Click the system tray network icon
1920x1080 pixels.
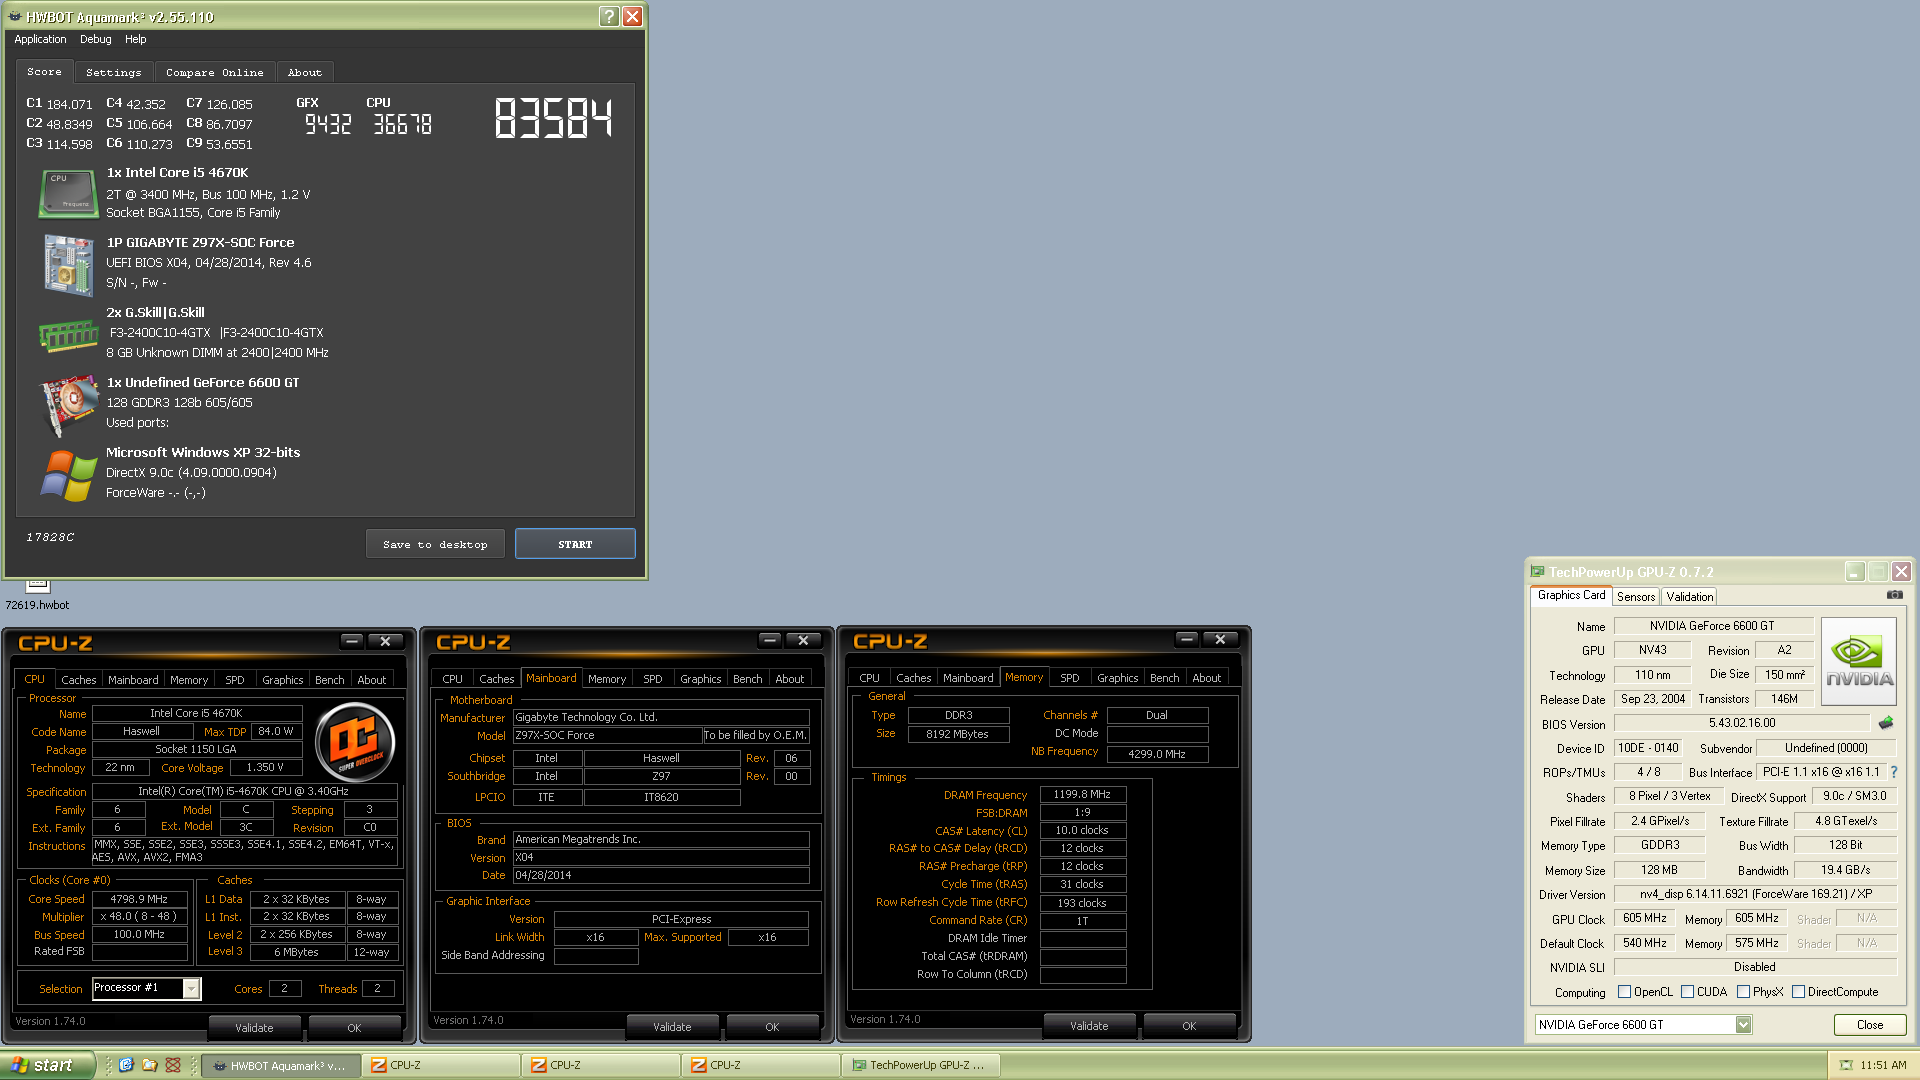click(x=1846, y=1065)
